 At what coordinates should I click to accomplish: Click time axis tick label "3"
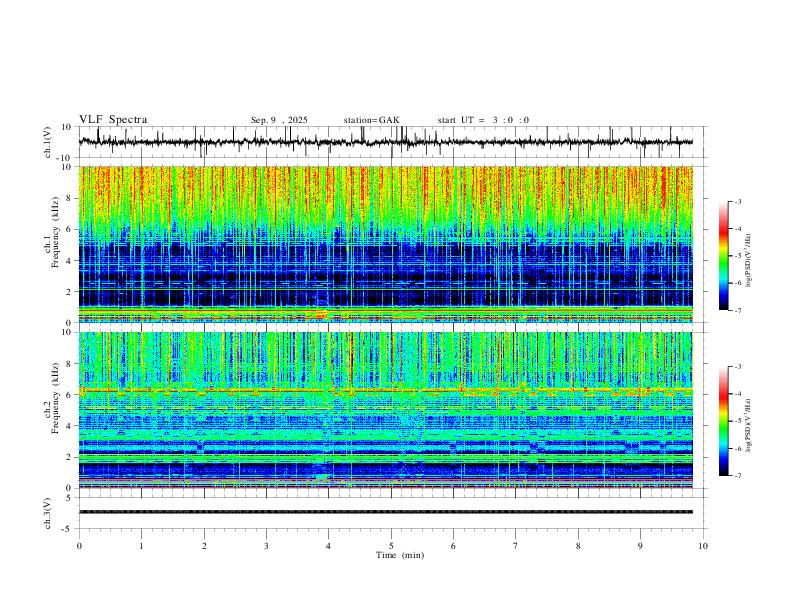click(266, 546)
